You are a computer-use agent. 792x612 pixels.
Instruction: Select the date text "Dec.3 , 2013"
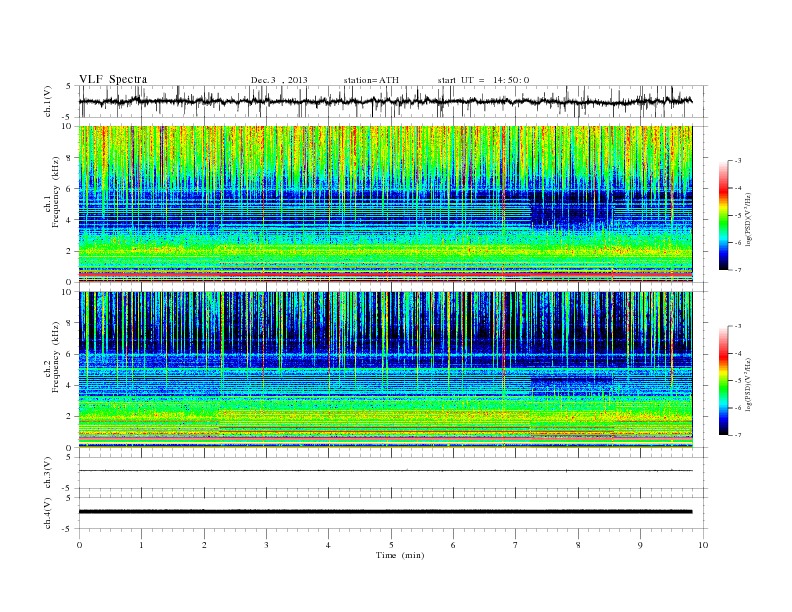tap(279, 80)
